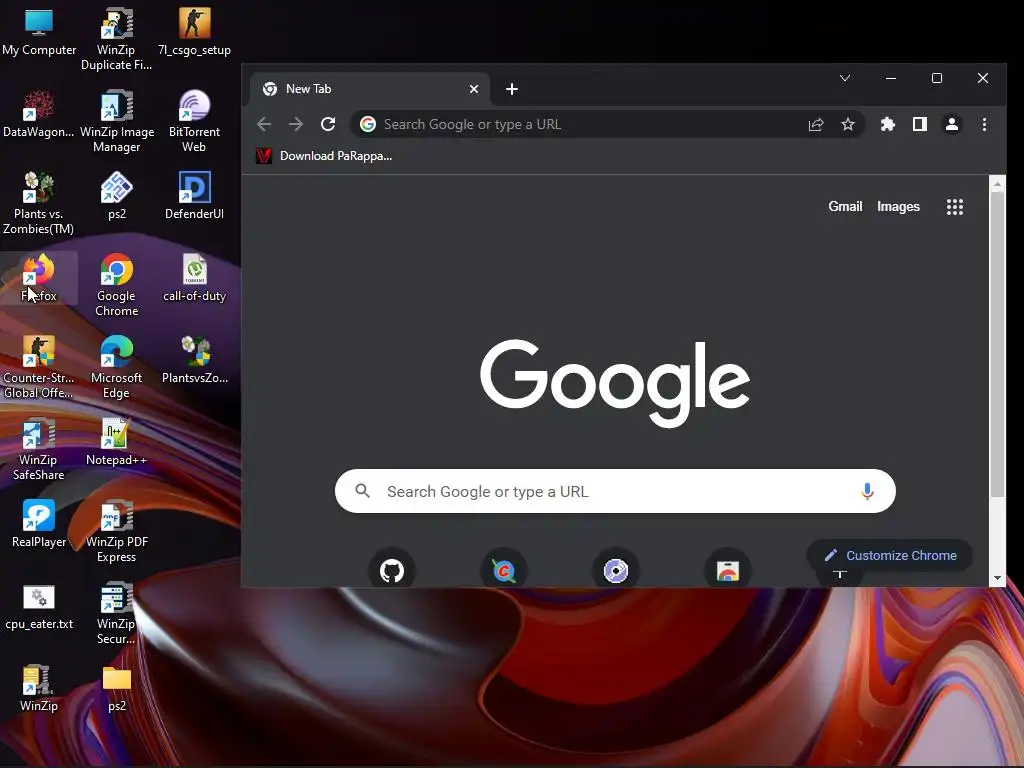The image size is (1024, 768).
Task: Minimize the Chrome window
Action: point(891,78)
